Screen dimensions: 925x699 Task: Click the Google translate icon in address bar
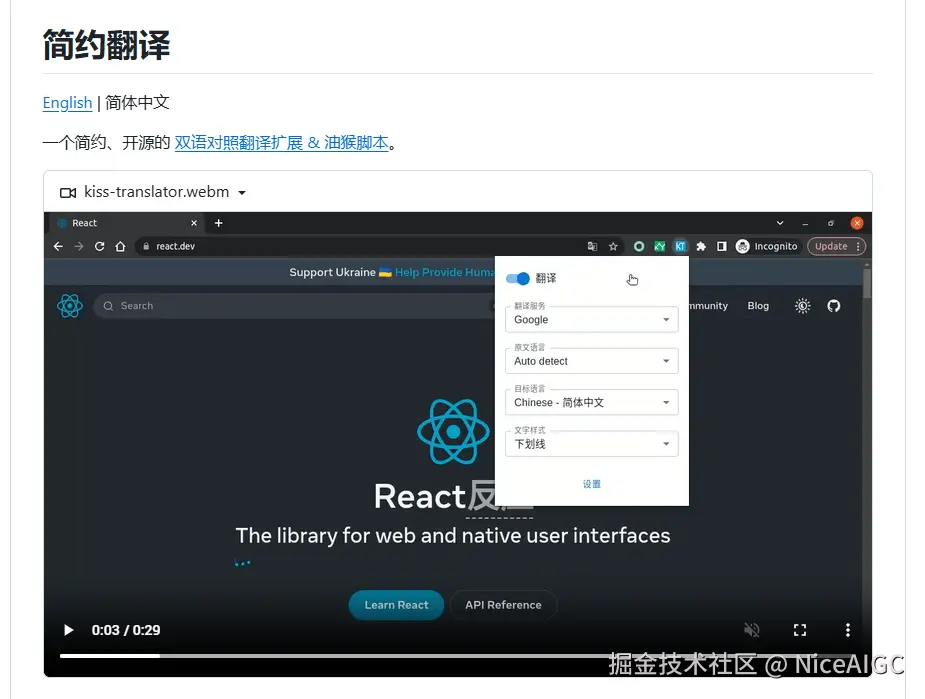pos(592,247)
